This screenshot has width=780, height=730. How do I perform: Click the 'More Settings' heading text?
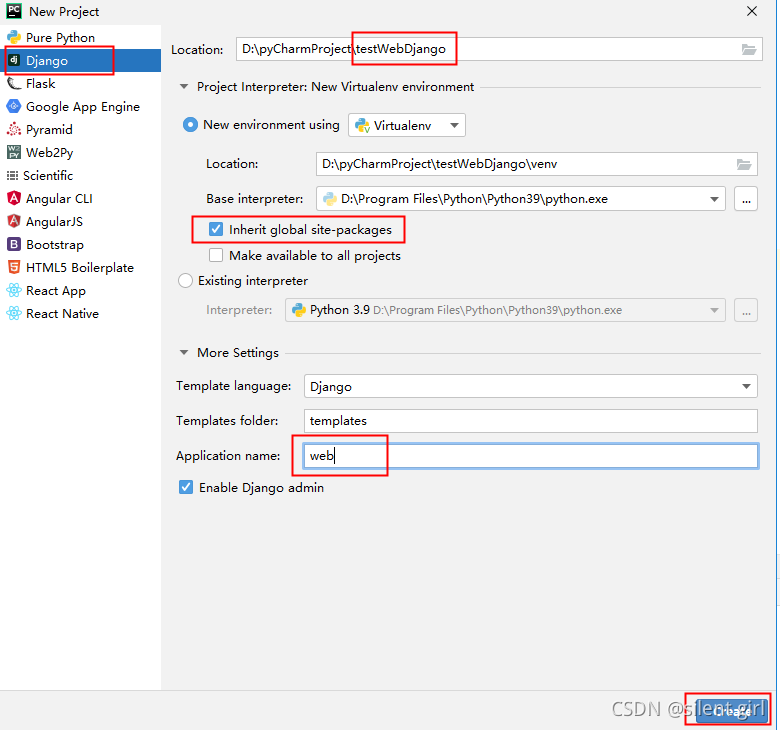click(x=238, y=353)
